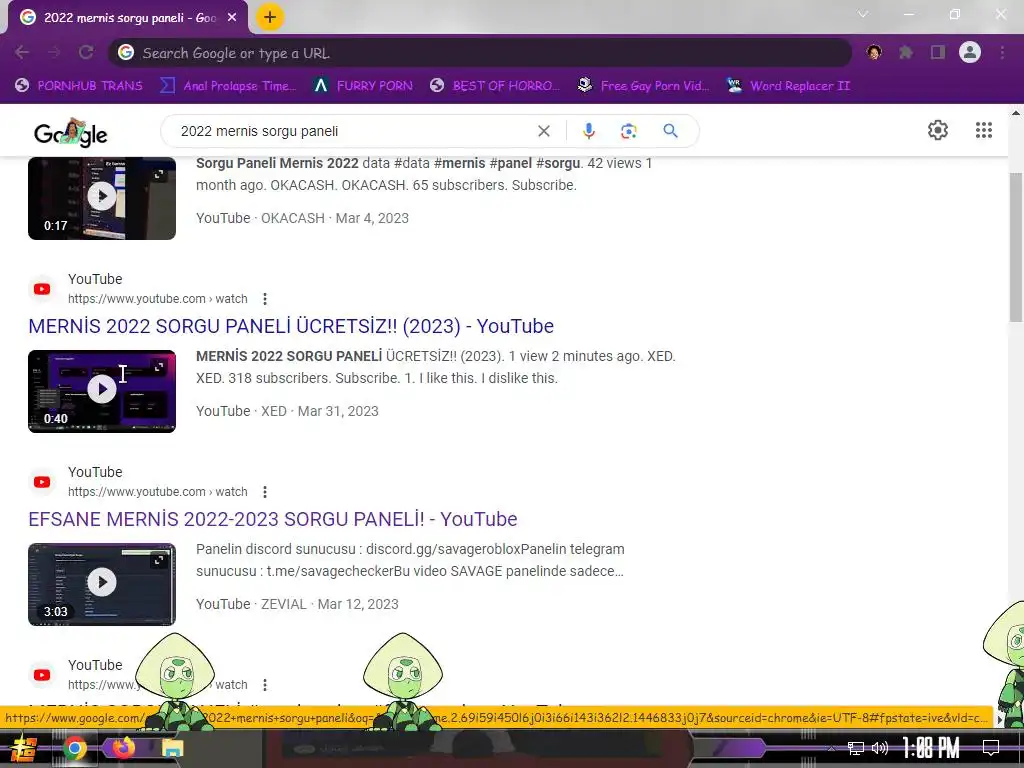Open 'EFSANE MERNİS 2022-2023 SORGU PANELİ!' result
1024x768 pixels.
point(272,519)
